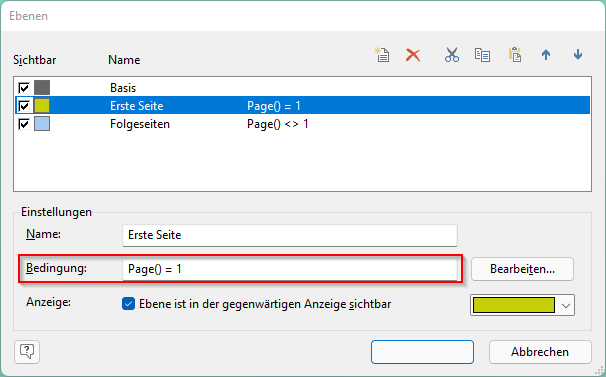This screenshot has width=606, height=377.
Task: Create a new layer with the toolbar icon
Action: pyautogui.click(x=382, y=55)
